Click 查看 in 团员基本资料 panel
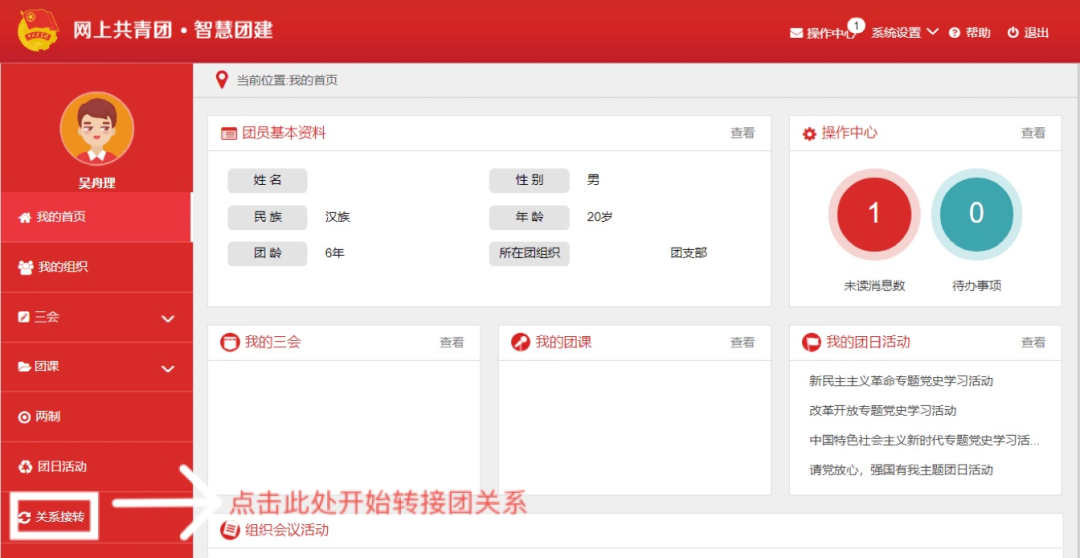1080x558 pixels. (x=742, y=133)
